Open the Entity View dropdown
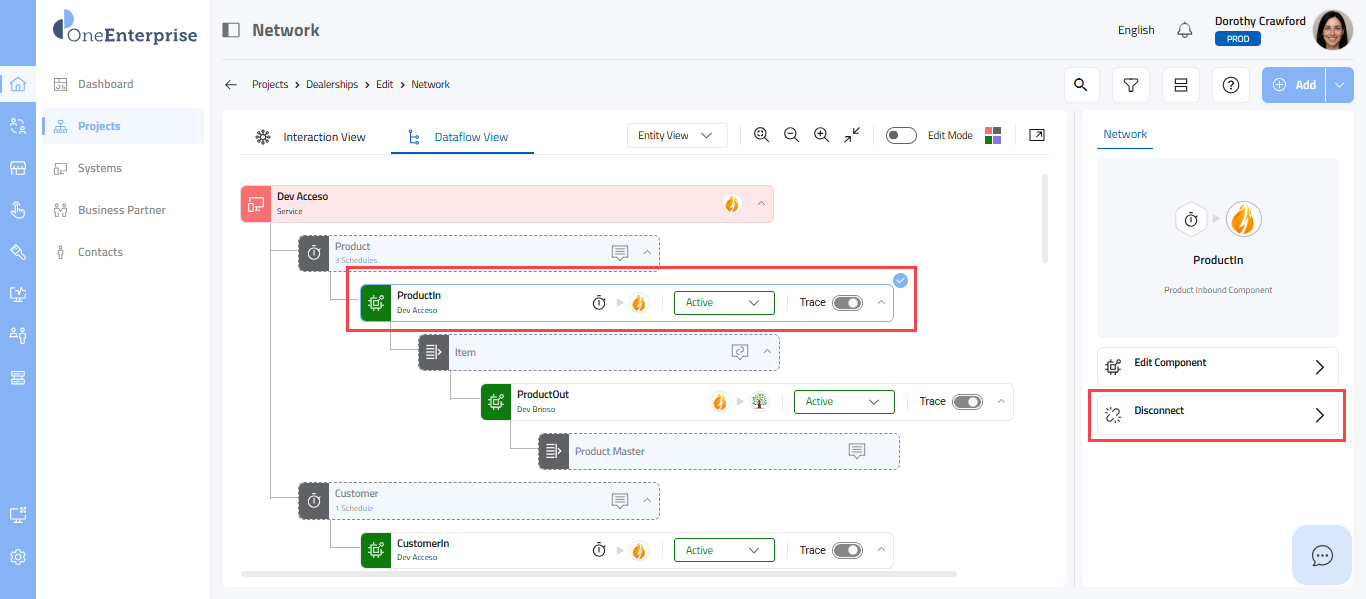The height and width of the screenshot is (599, 1366). (676, 135)
